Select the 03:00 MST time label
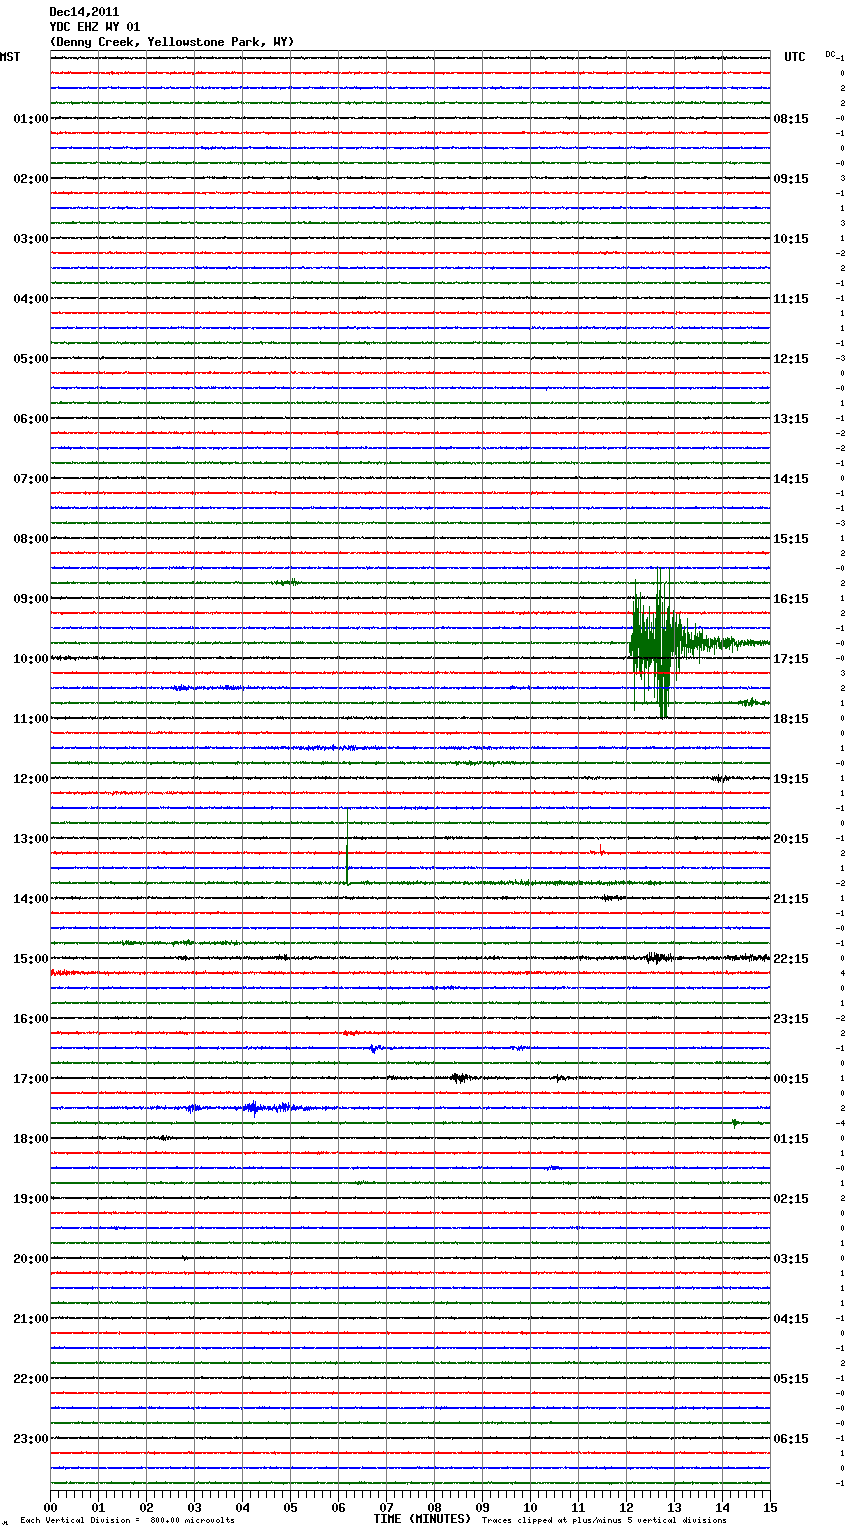Viewport: 850px width, 1534px height. 30,239
